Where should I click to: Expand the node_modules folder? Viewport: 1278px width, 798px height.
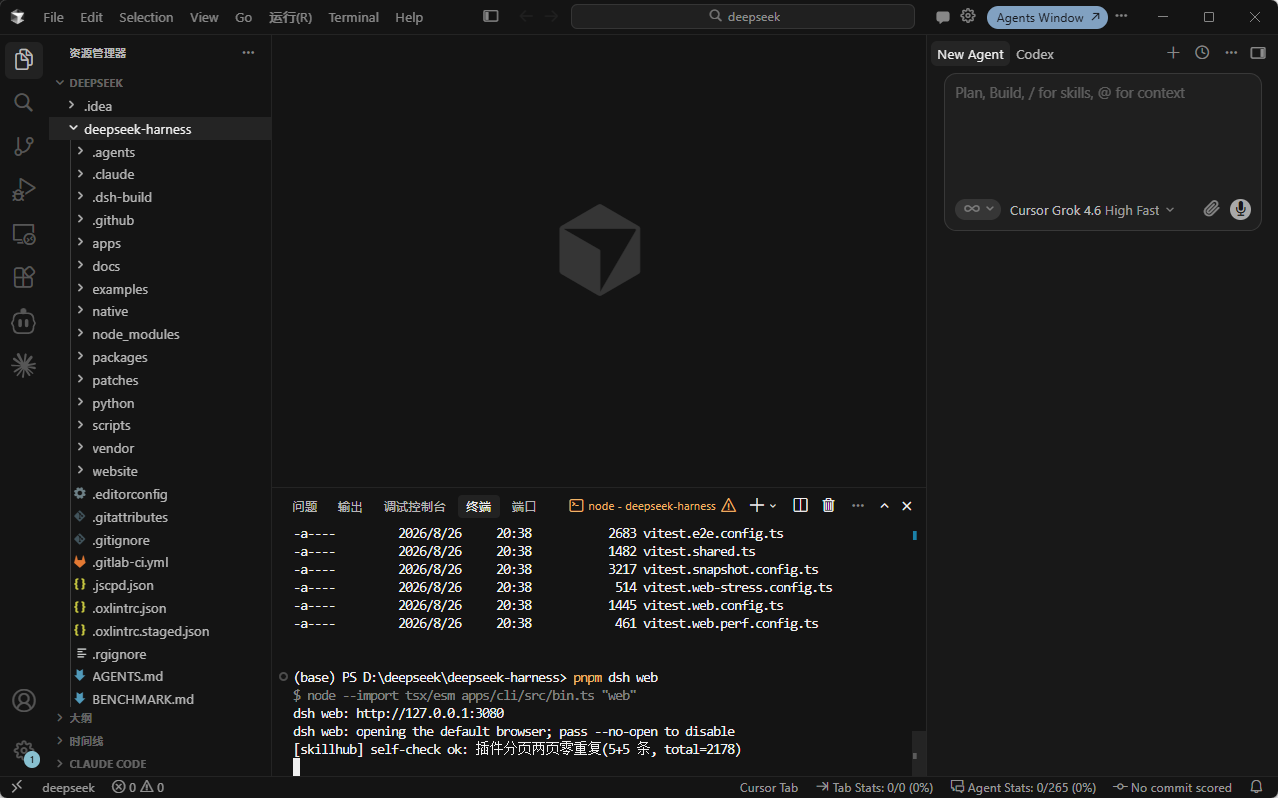pyautogui.click(x=160, y=334)
